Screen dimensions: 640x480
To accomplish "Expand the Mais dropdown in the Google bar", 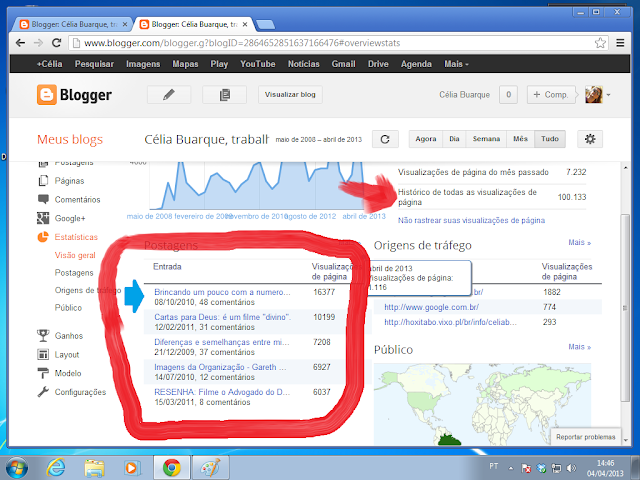I will click(456, 64).
